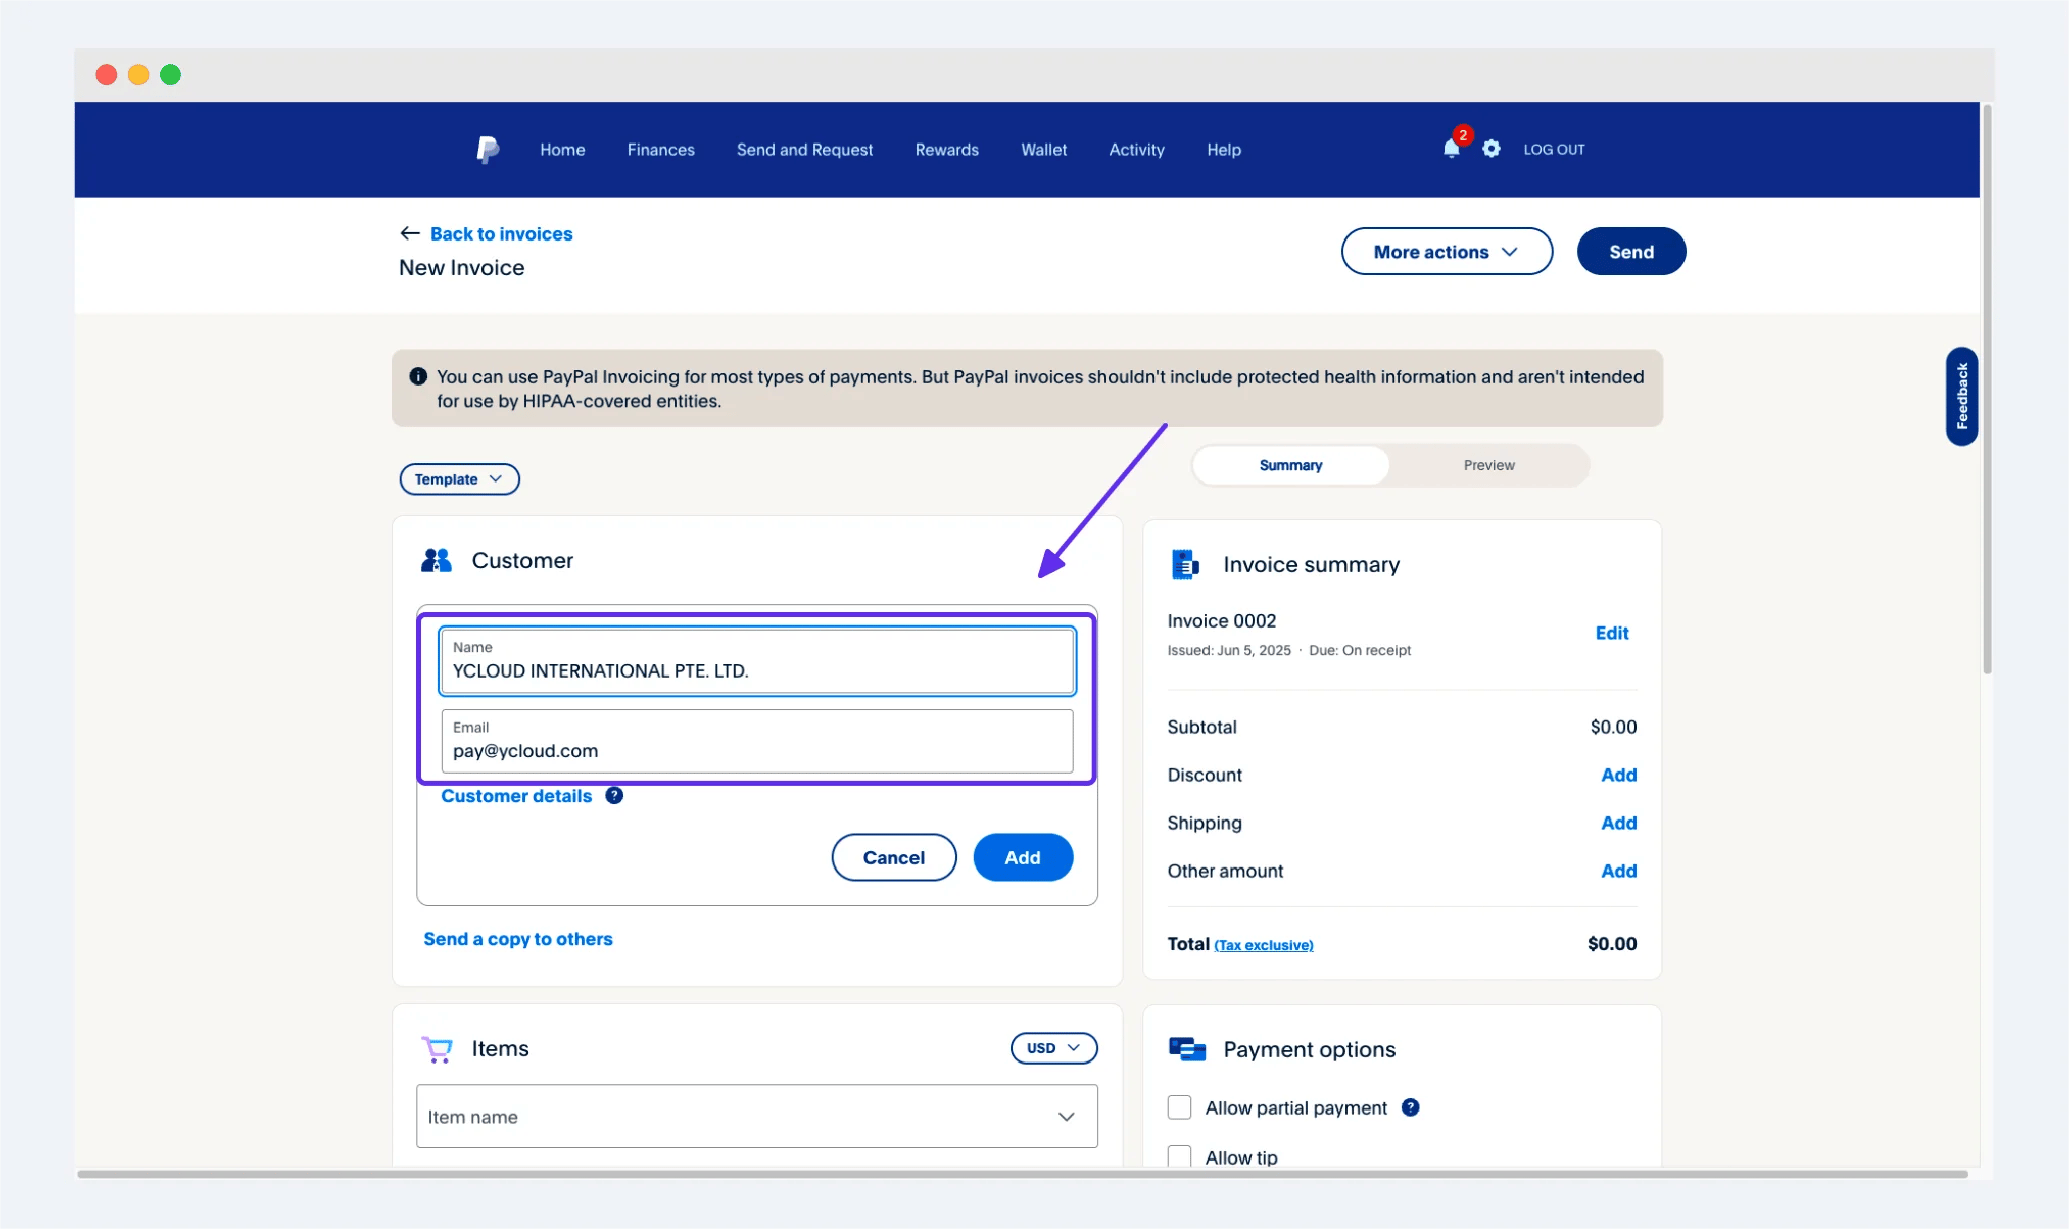Add Other amount to the invoice

1619,871
